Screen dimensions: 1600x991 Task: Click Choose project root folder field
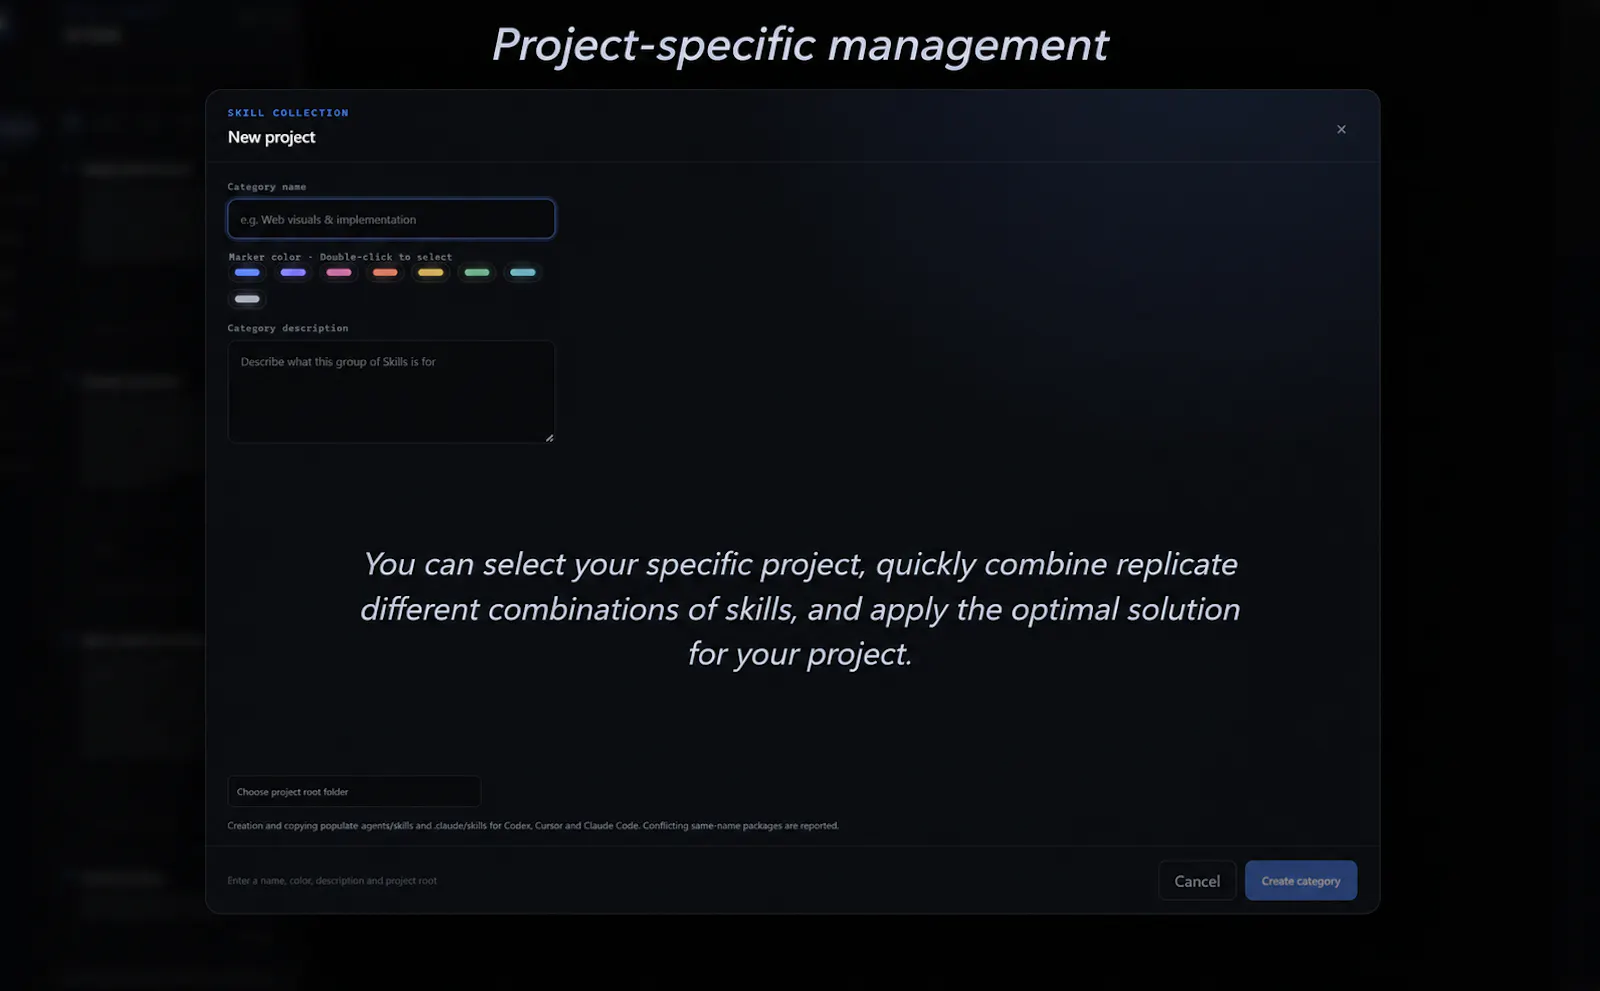(x=354, y=792)
